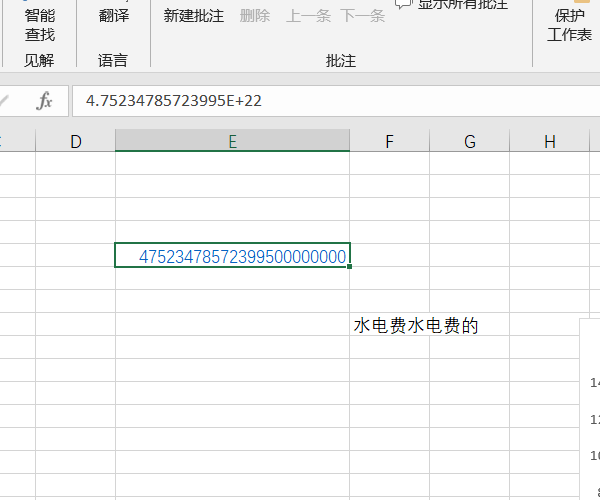600x500 pixels.
Task: Click Protect Sheet (保护工作表)
Action: coord(569,25)
